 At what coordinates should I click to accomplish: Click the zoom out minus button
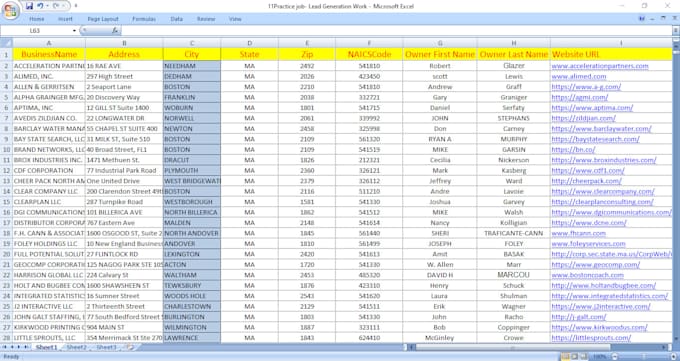tap(614, 357)
